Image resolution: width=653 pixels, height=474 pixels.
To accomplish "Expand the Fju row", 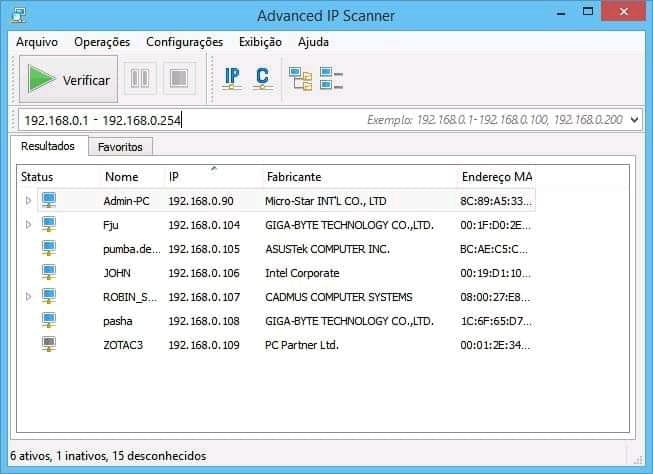I will [28, 225].
